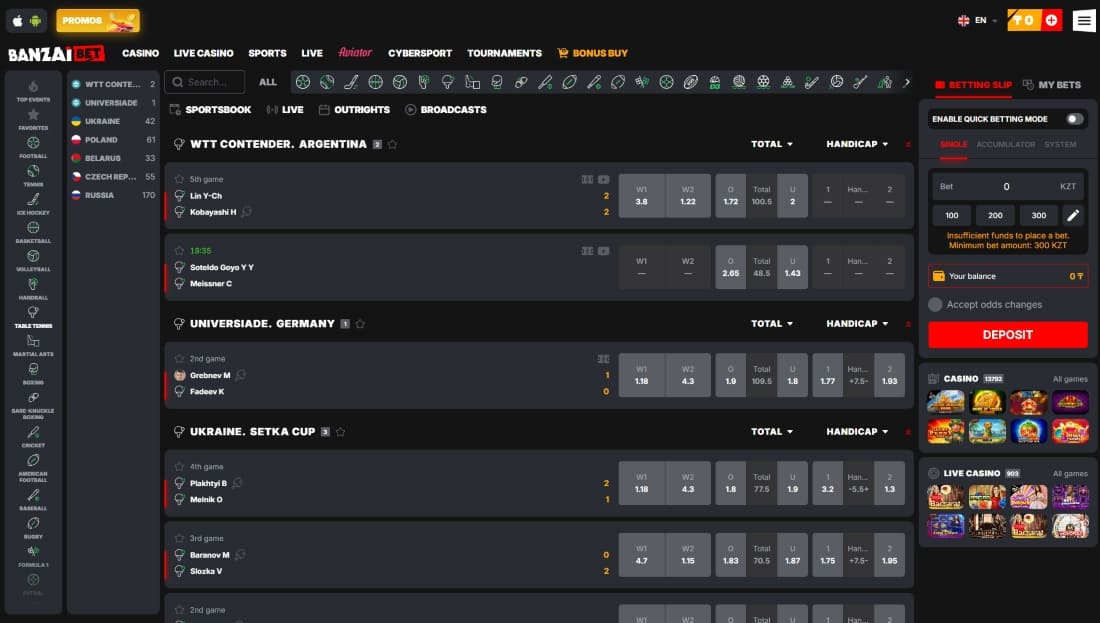
Task: Select Boxing in the sports sidebar
Action: click(x=33, y=373)
